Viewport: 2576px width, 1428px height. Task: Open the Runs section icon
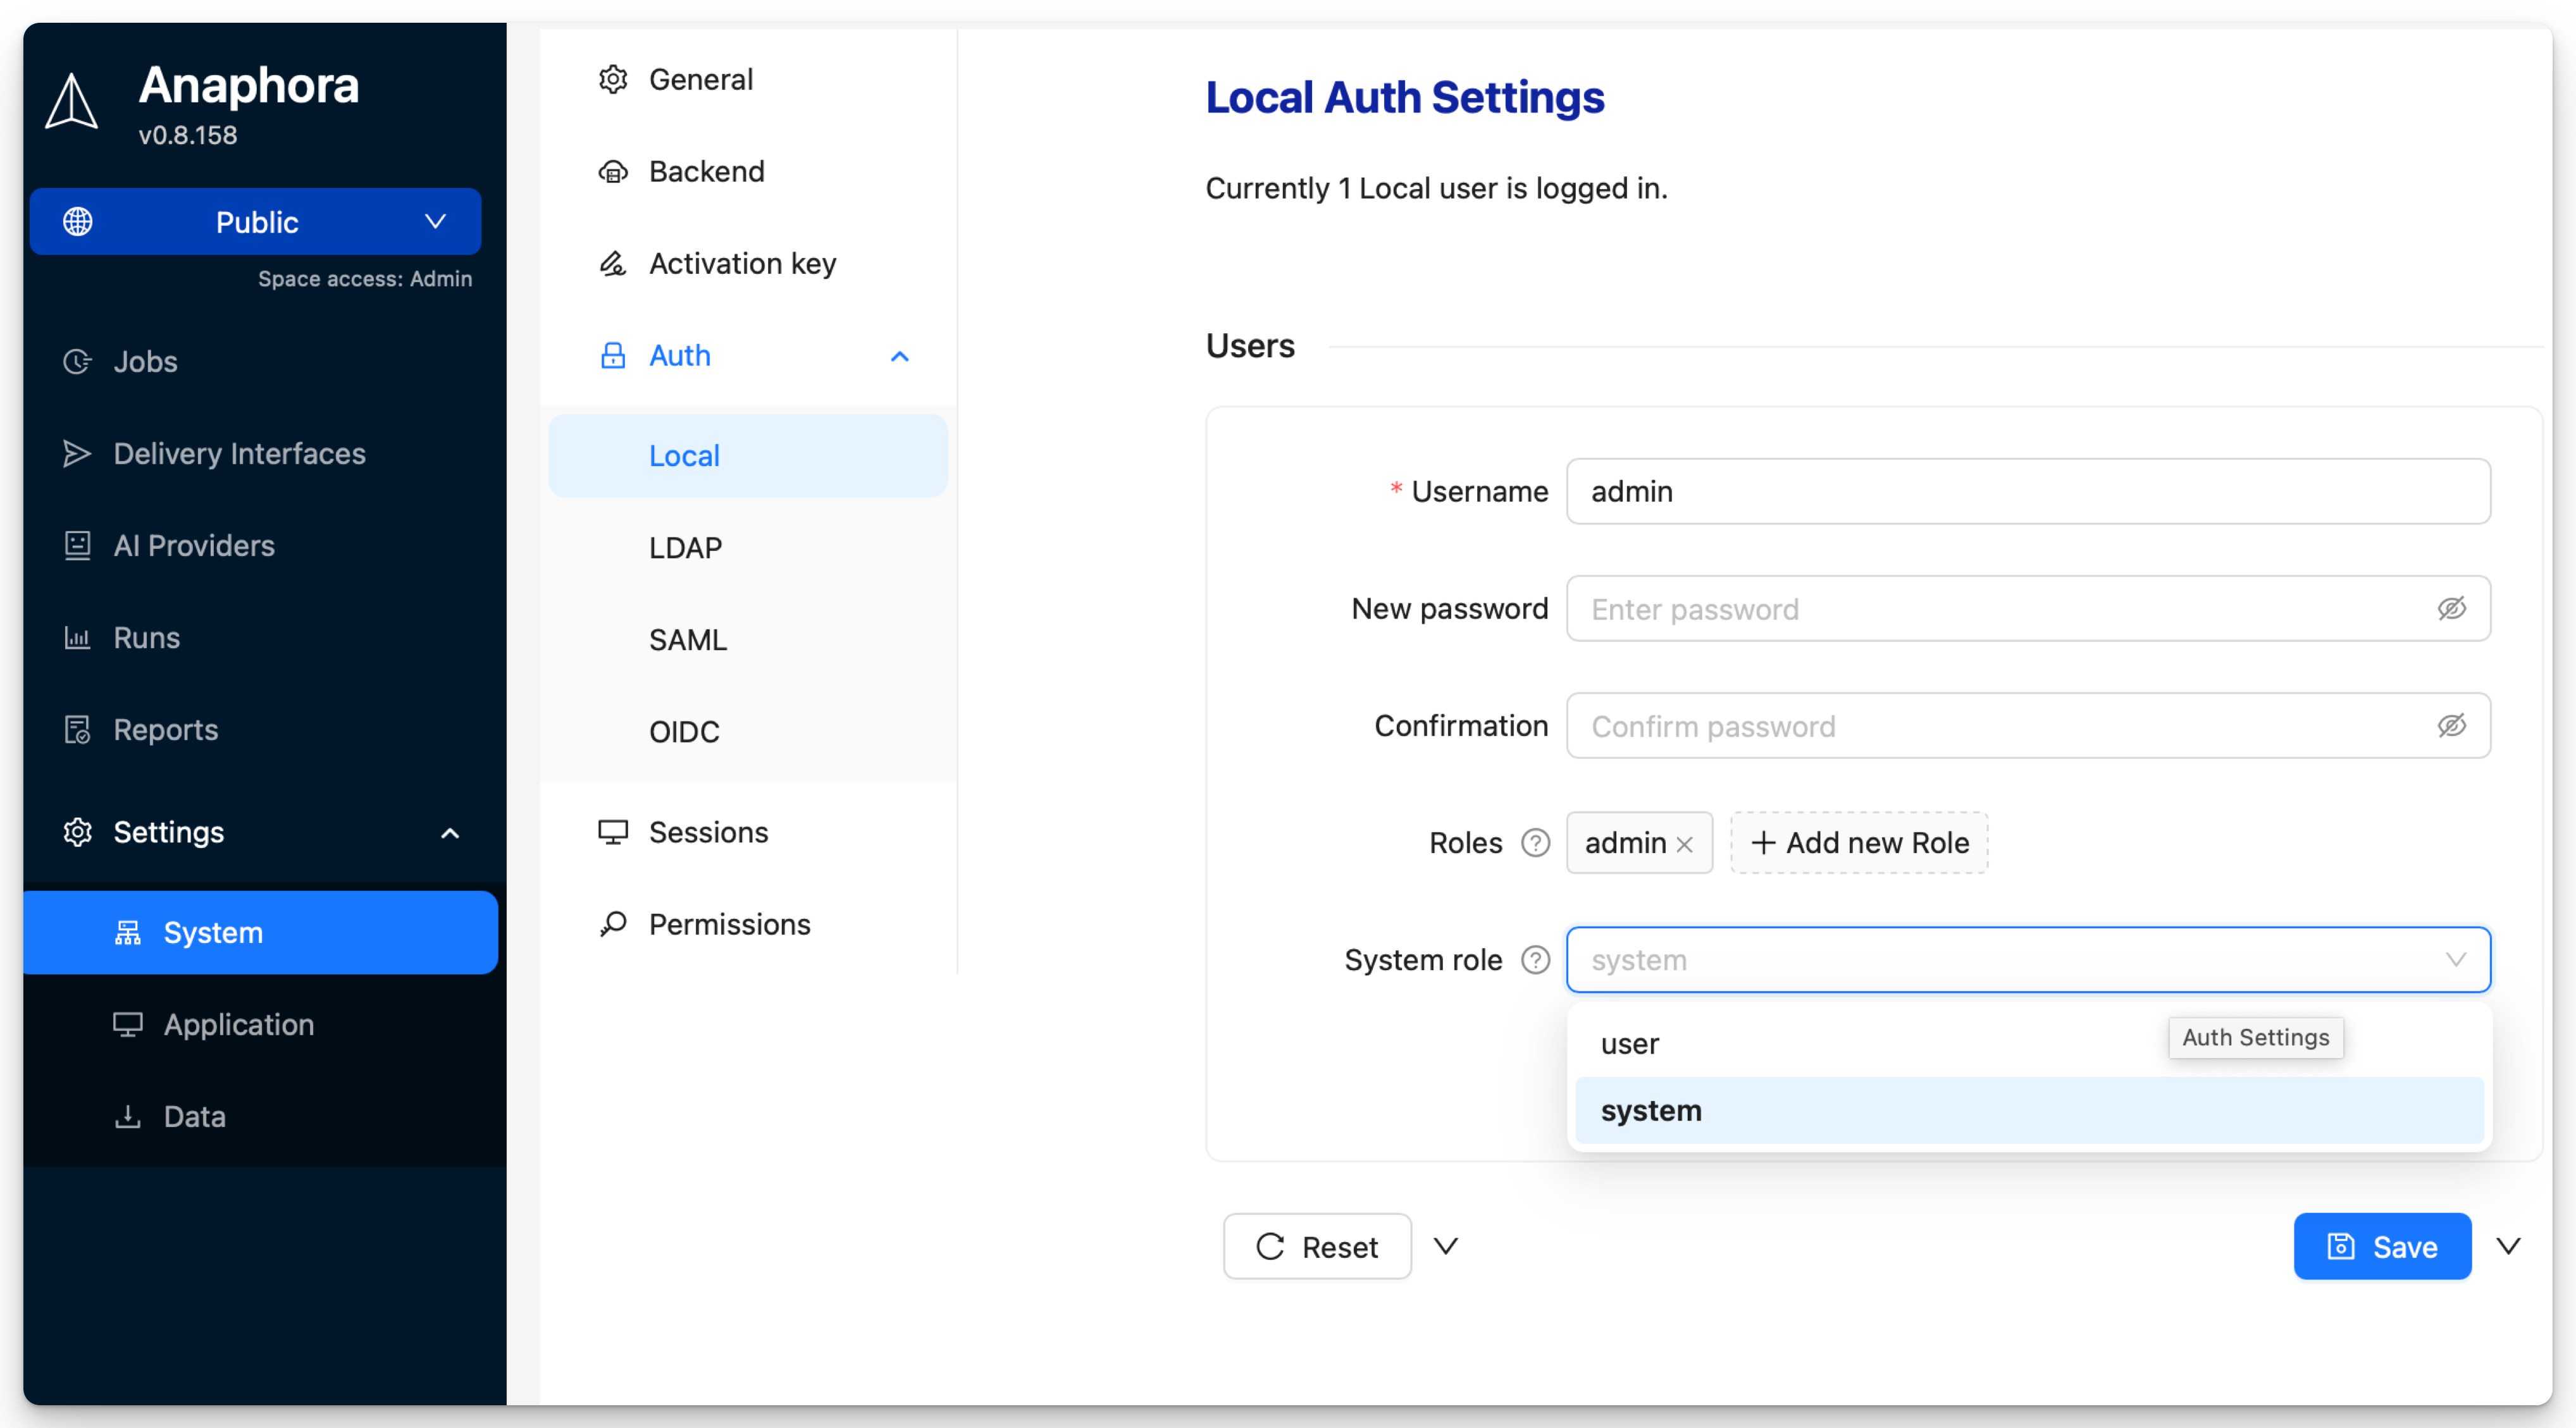tap(77, 637)
